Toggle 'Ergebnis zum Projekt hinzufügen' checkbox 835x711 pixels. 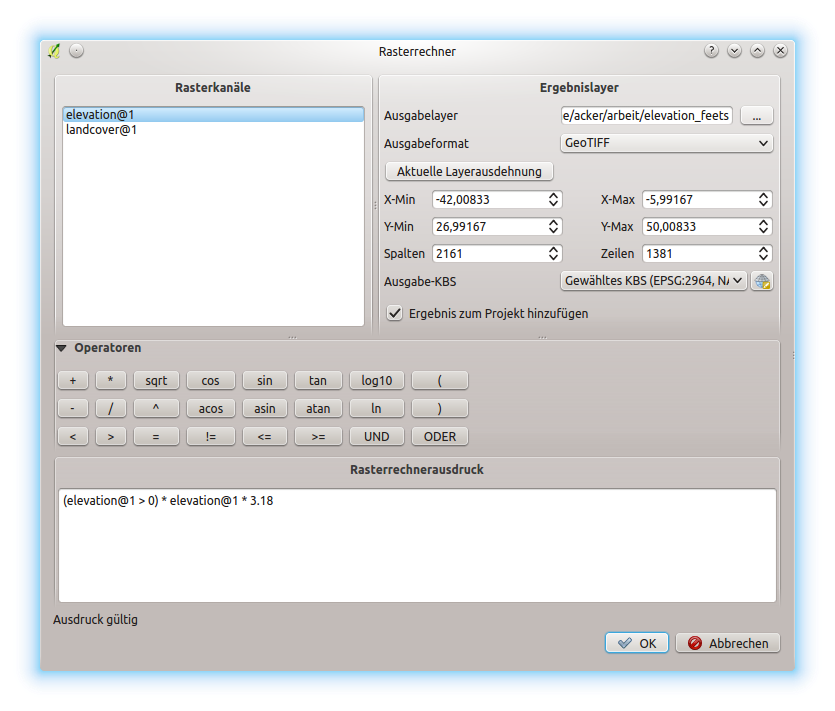point(395,313)
